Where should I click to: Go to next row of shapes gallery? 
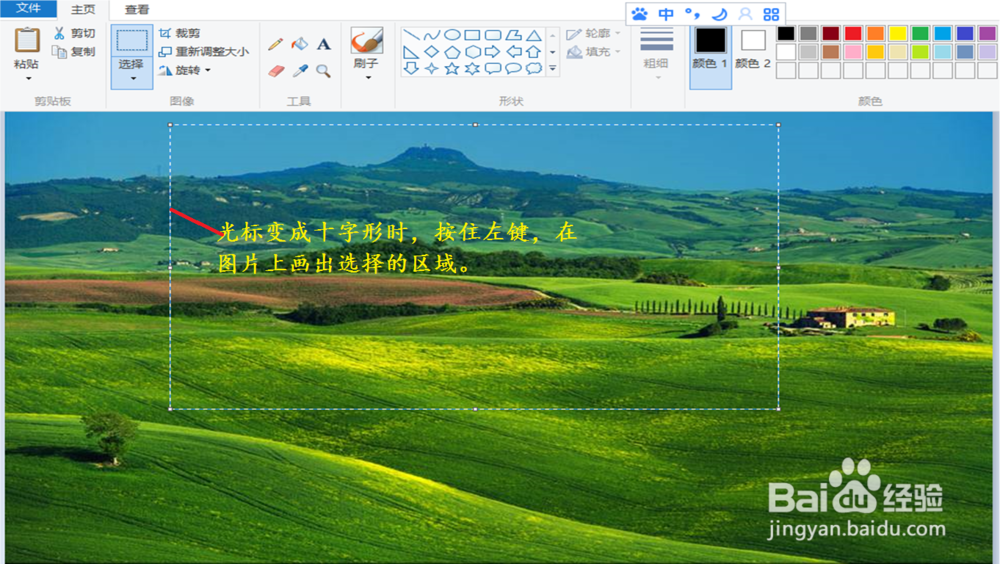(x=553, y=52)
